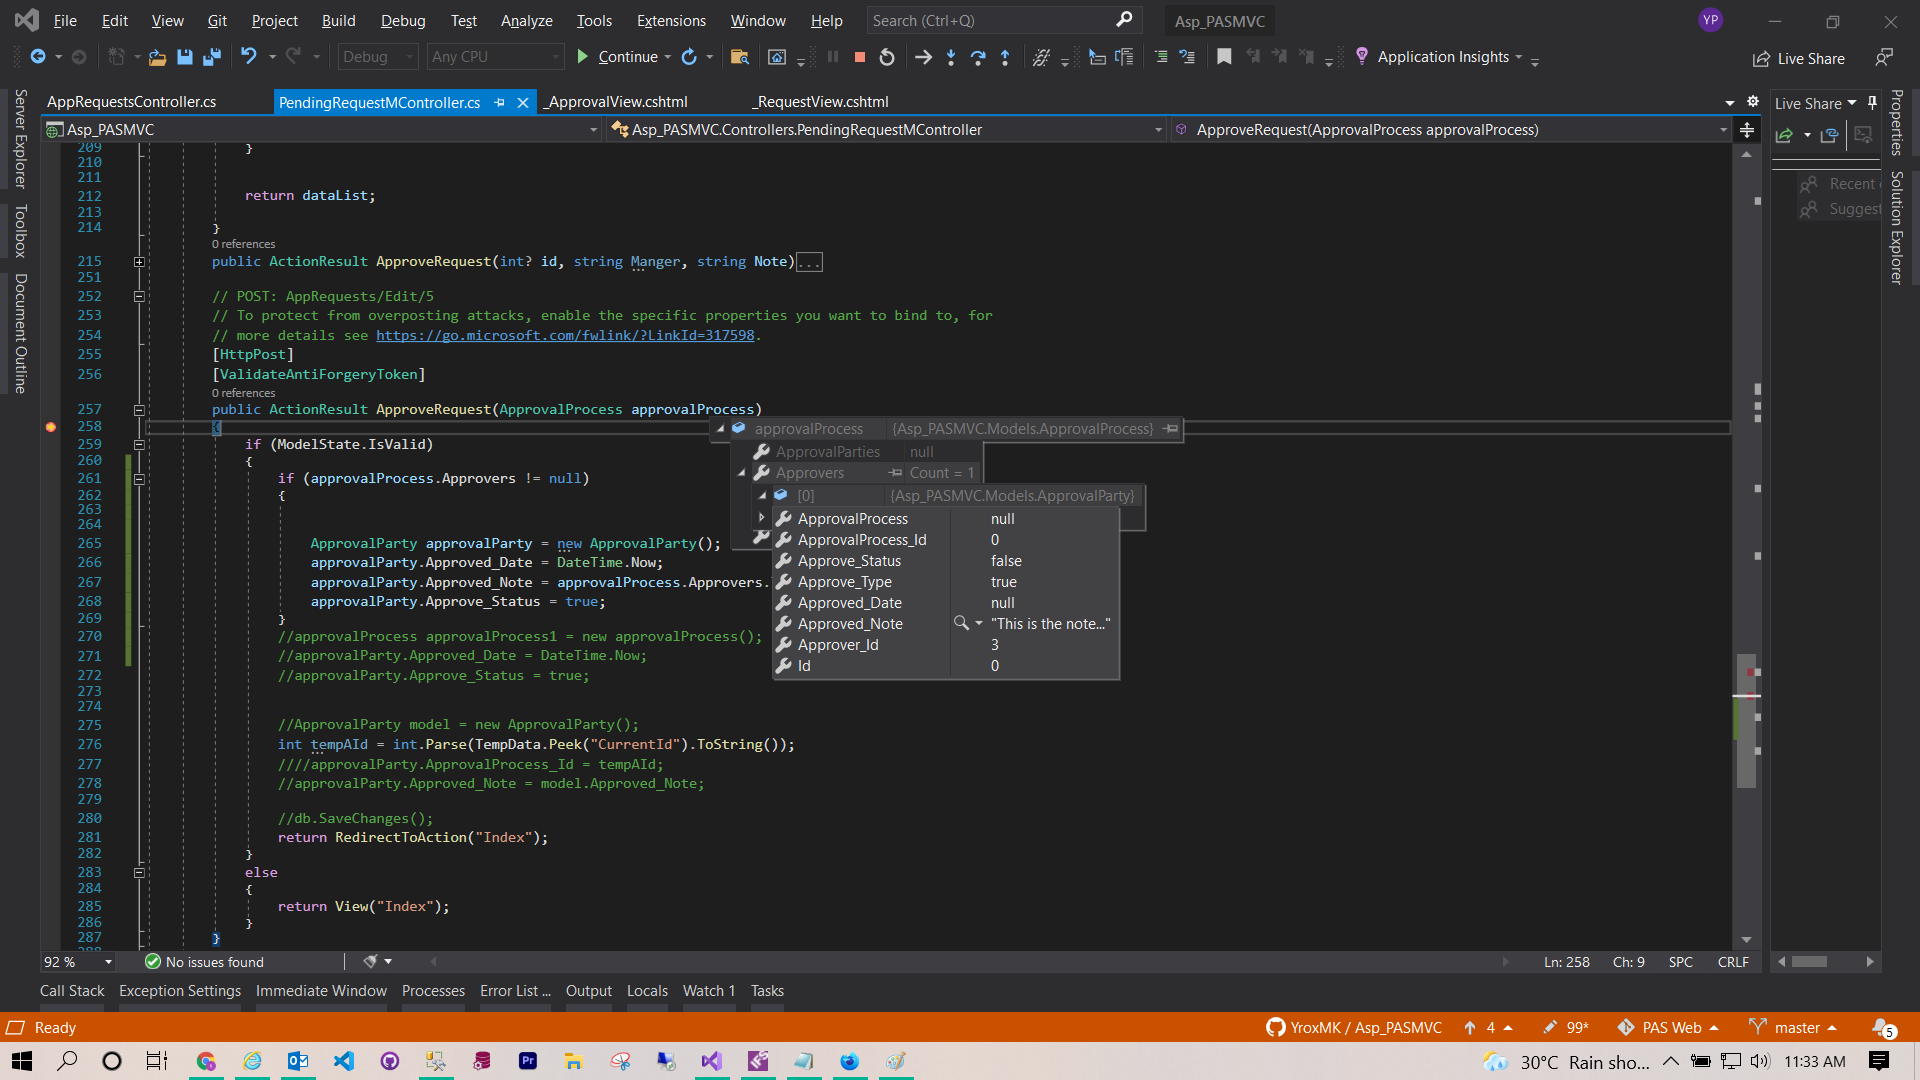Open the Call Stack window tab
This screenshot has width=1920, height=1080.
click(72, 991)
